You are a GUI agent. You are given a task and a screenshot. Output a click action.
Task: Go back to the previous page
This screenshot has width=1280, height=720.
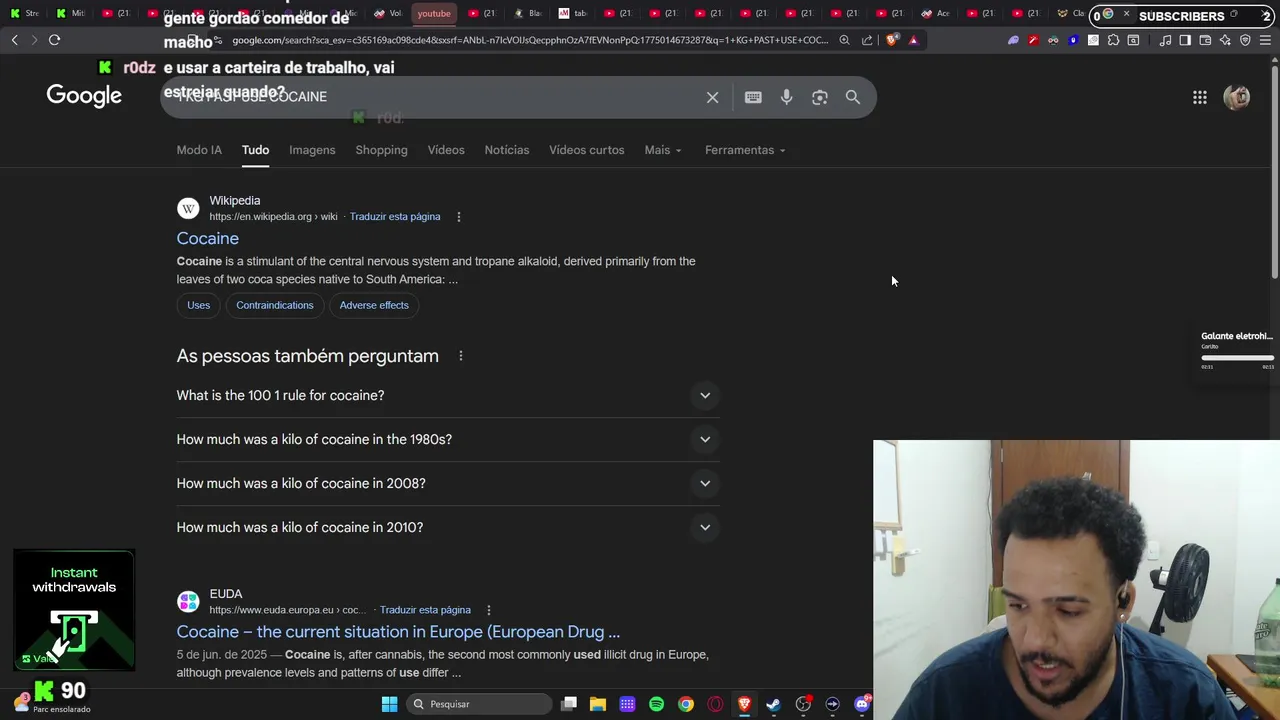[14, 40]
